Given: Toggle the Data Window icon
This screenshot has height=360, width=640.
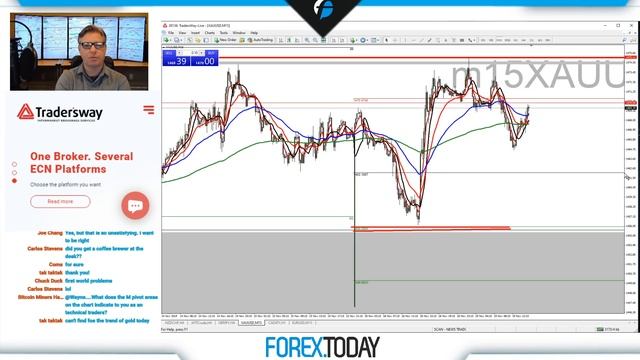Looking at the screenshot, I should click(x=198, y=40).
